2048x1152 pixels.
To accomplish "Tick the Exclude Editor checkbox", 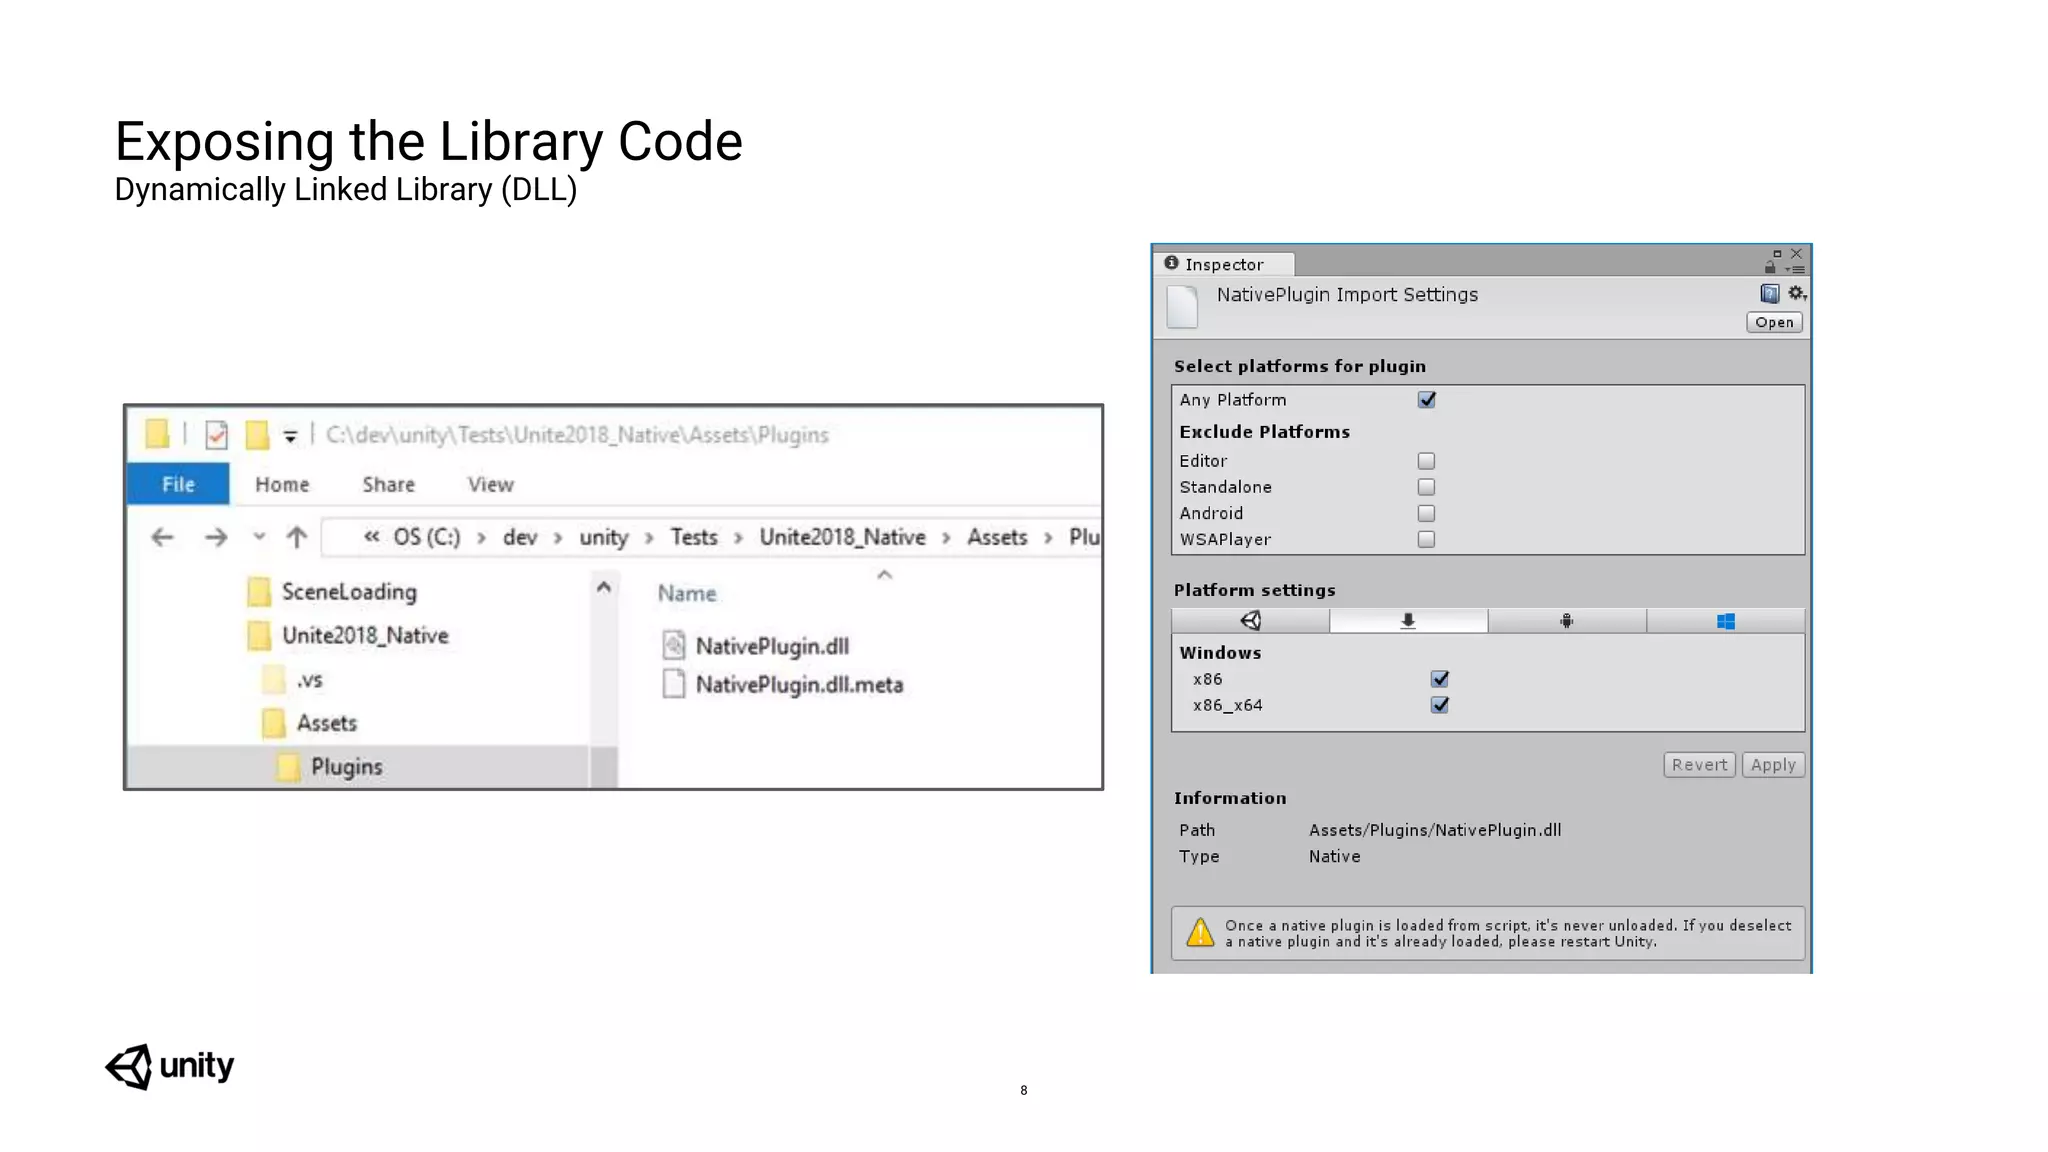I will pos(1426,461).
